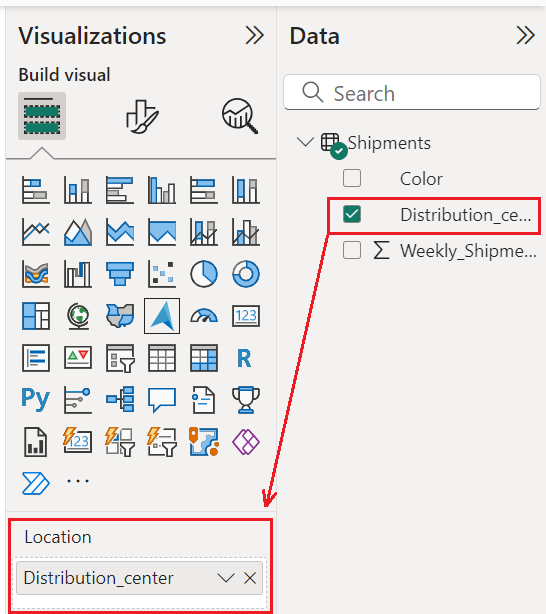The width and height of the screenshot is (546, 614).
Task: Select the Matrix visual
Action: pyautogui.click(x=204, y=358)
